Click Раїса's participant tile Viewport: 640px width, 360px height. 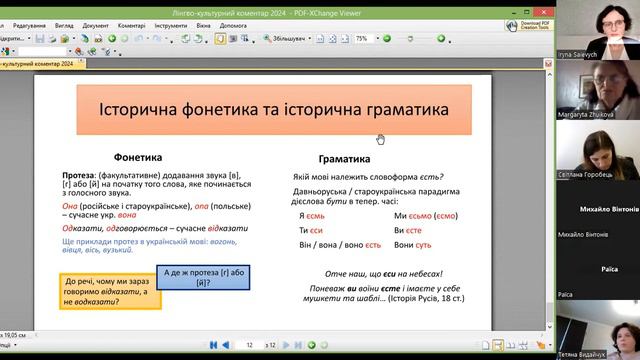598,270
